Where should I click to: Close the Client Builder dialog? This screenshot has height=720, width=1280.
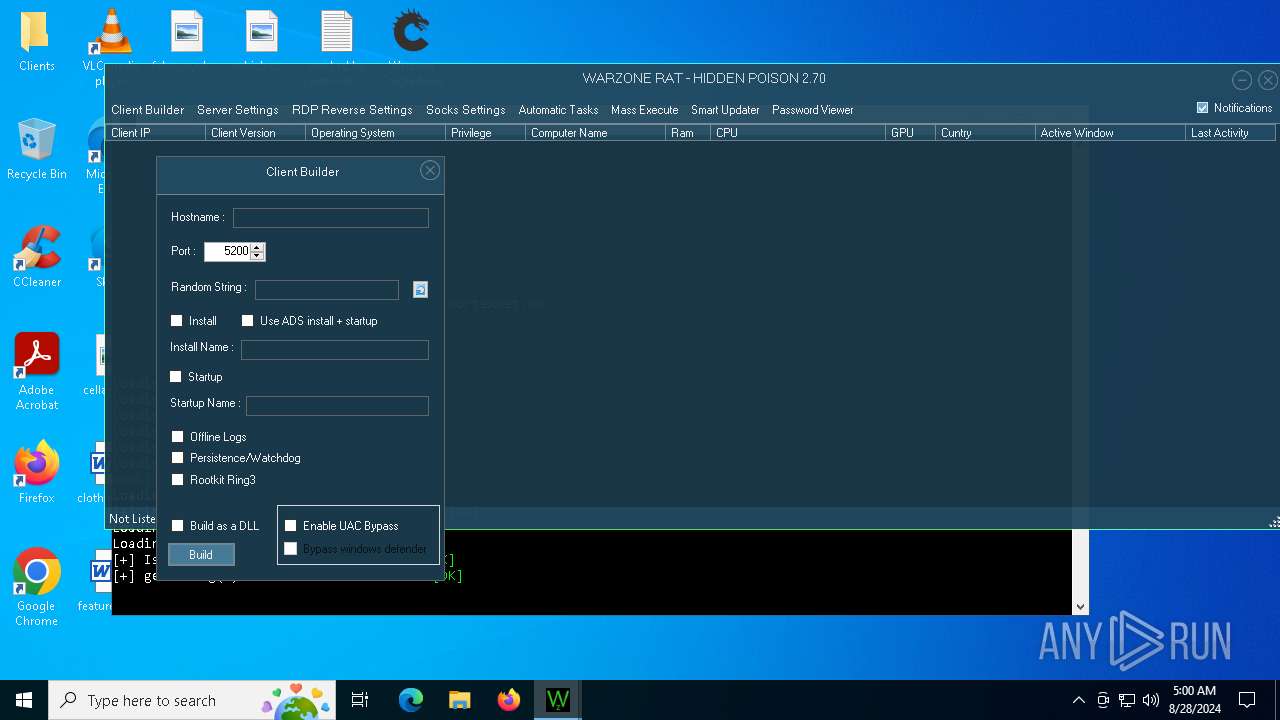point(430,171)
